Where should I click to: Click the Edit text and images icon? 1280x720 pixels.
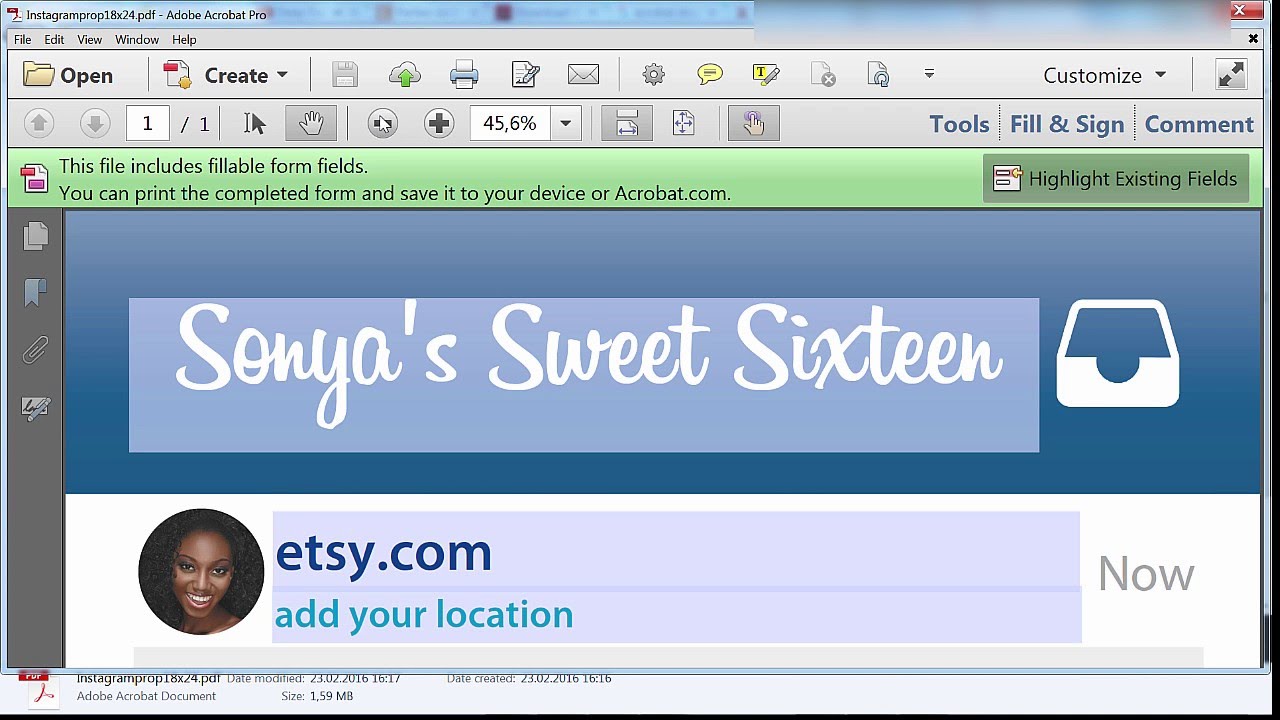click(525, 75)
